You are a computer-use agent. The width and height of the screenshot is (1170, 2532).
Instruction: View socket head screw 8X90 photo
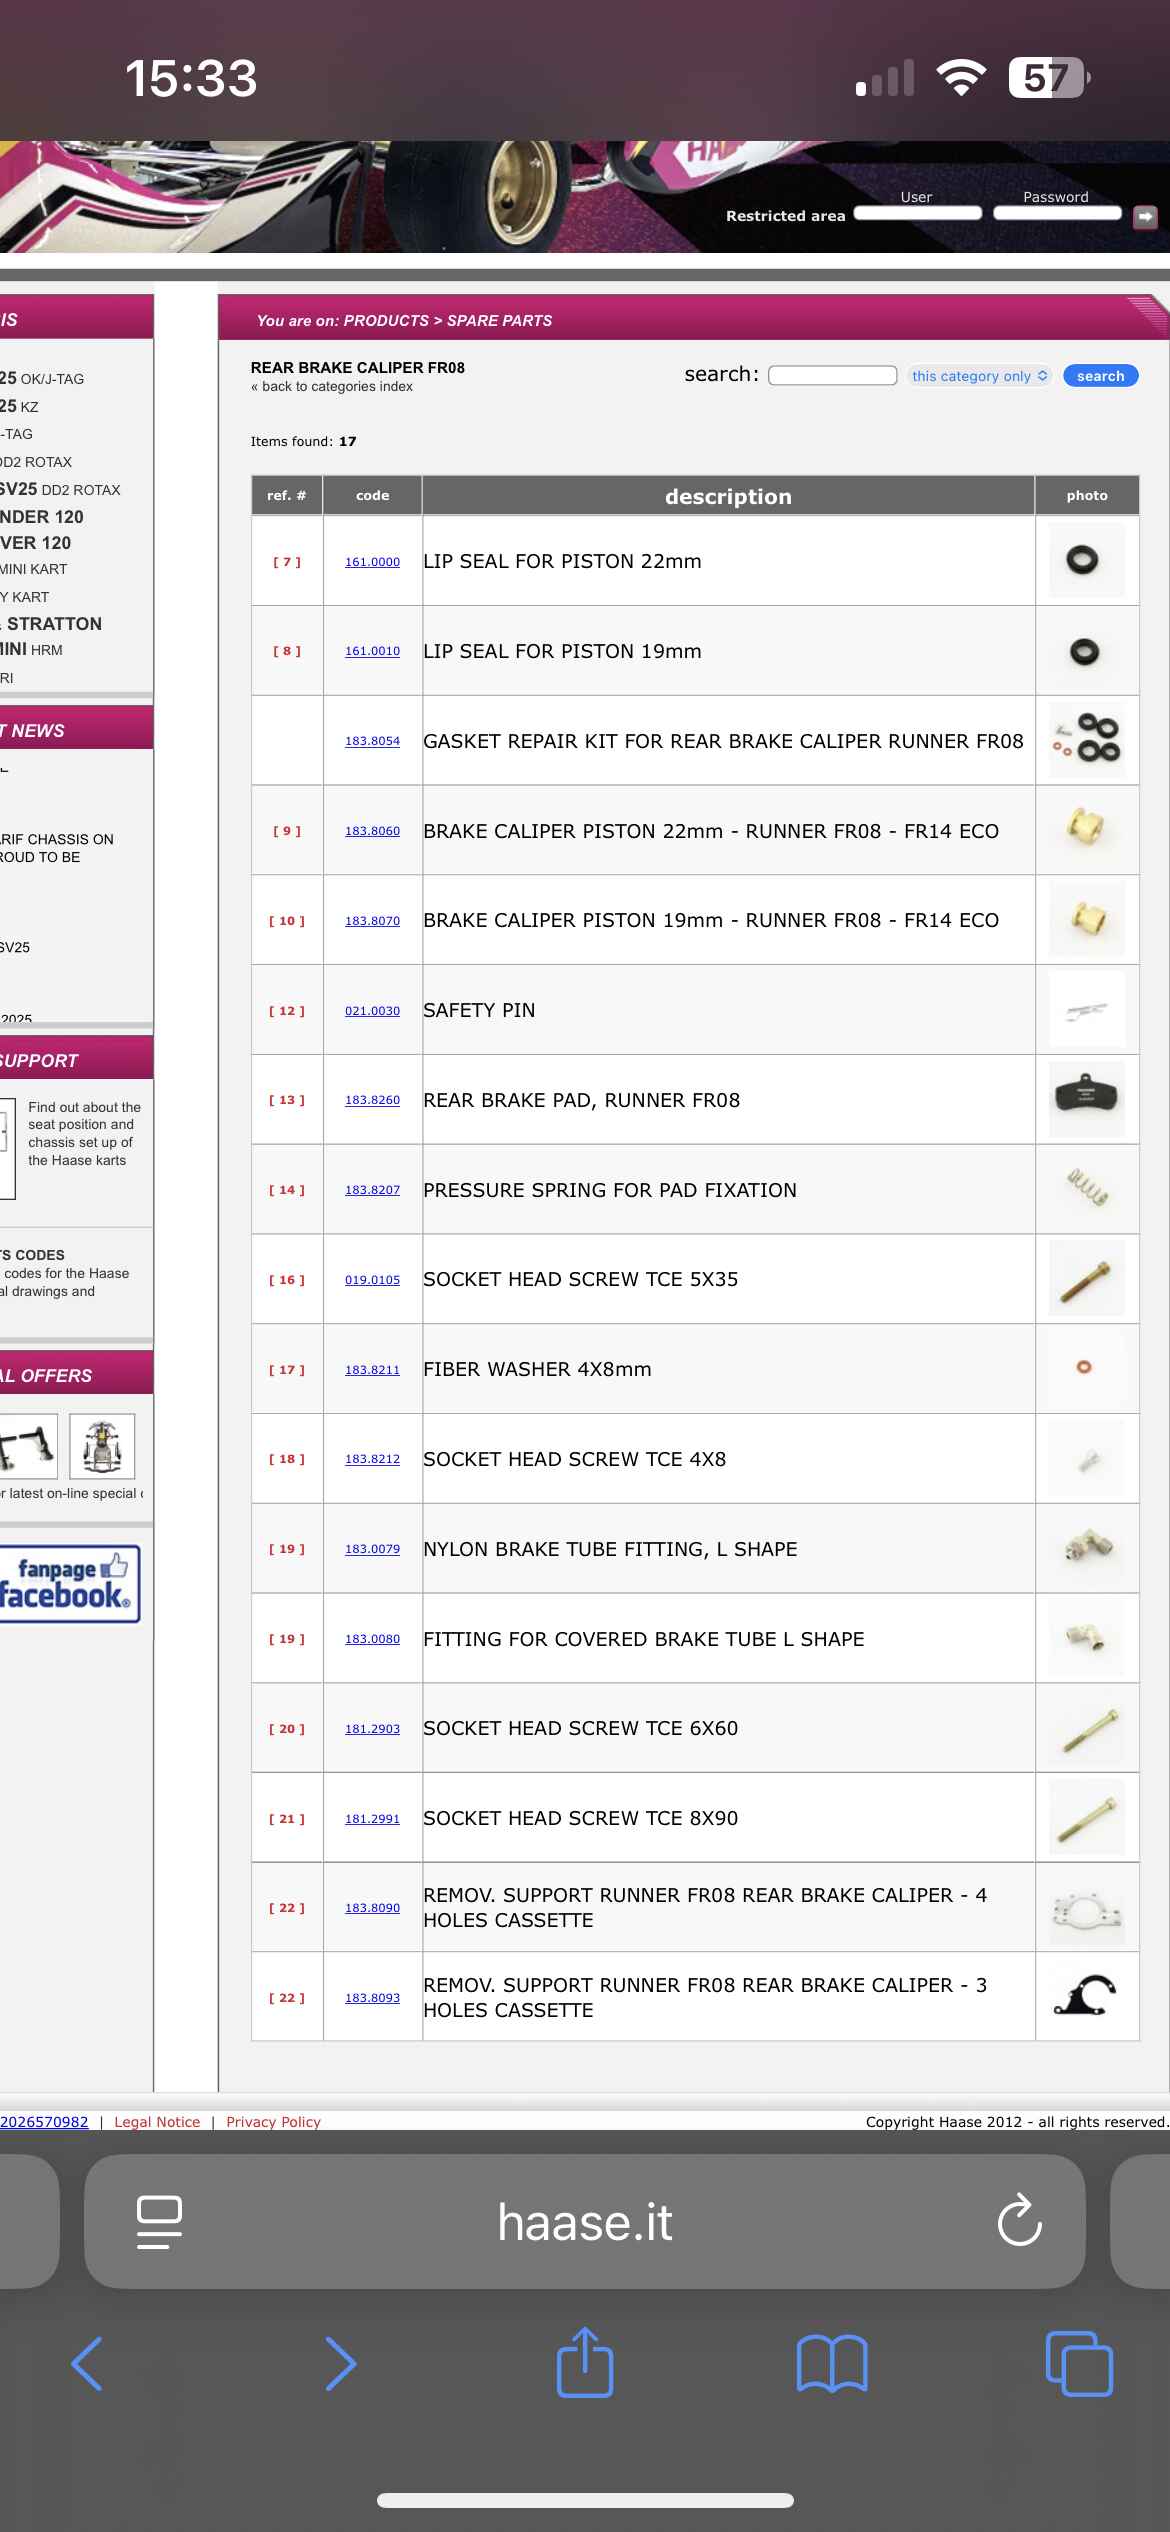tap(1087, 1818)
